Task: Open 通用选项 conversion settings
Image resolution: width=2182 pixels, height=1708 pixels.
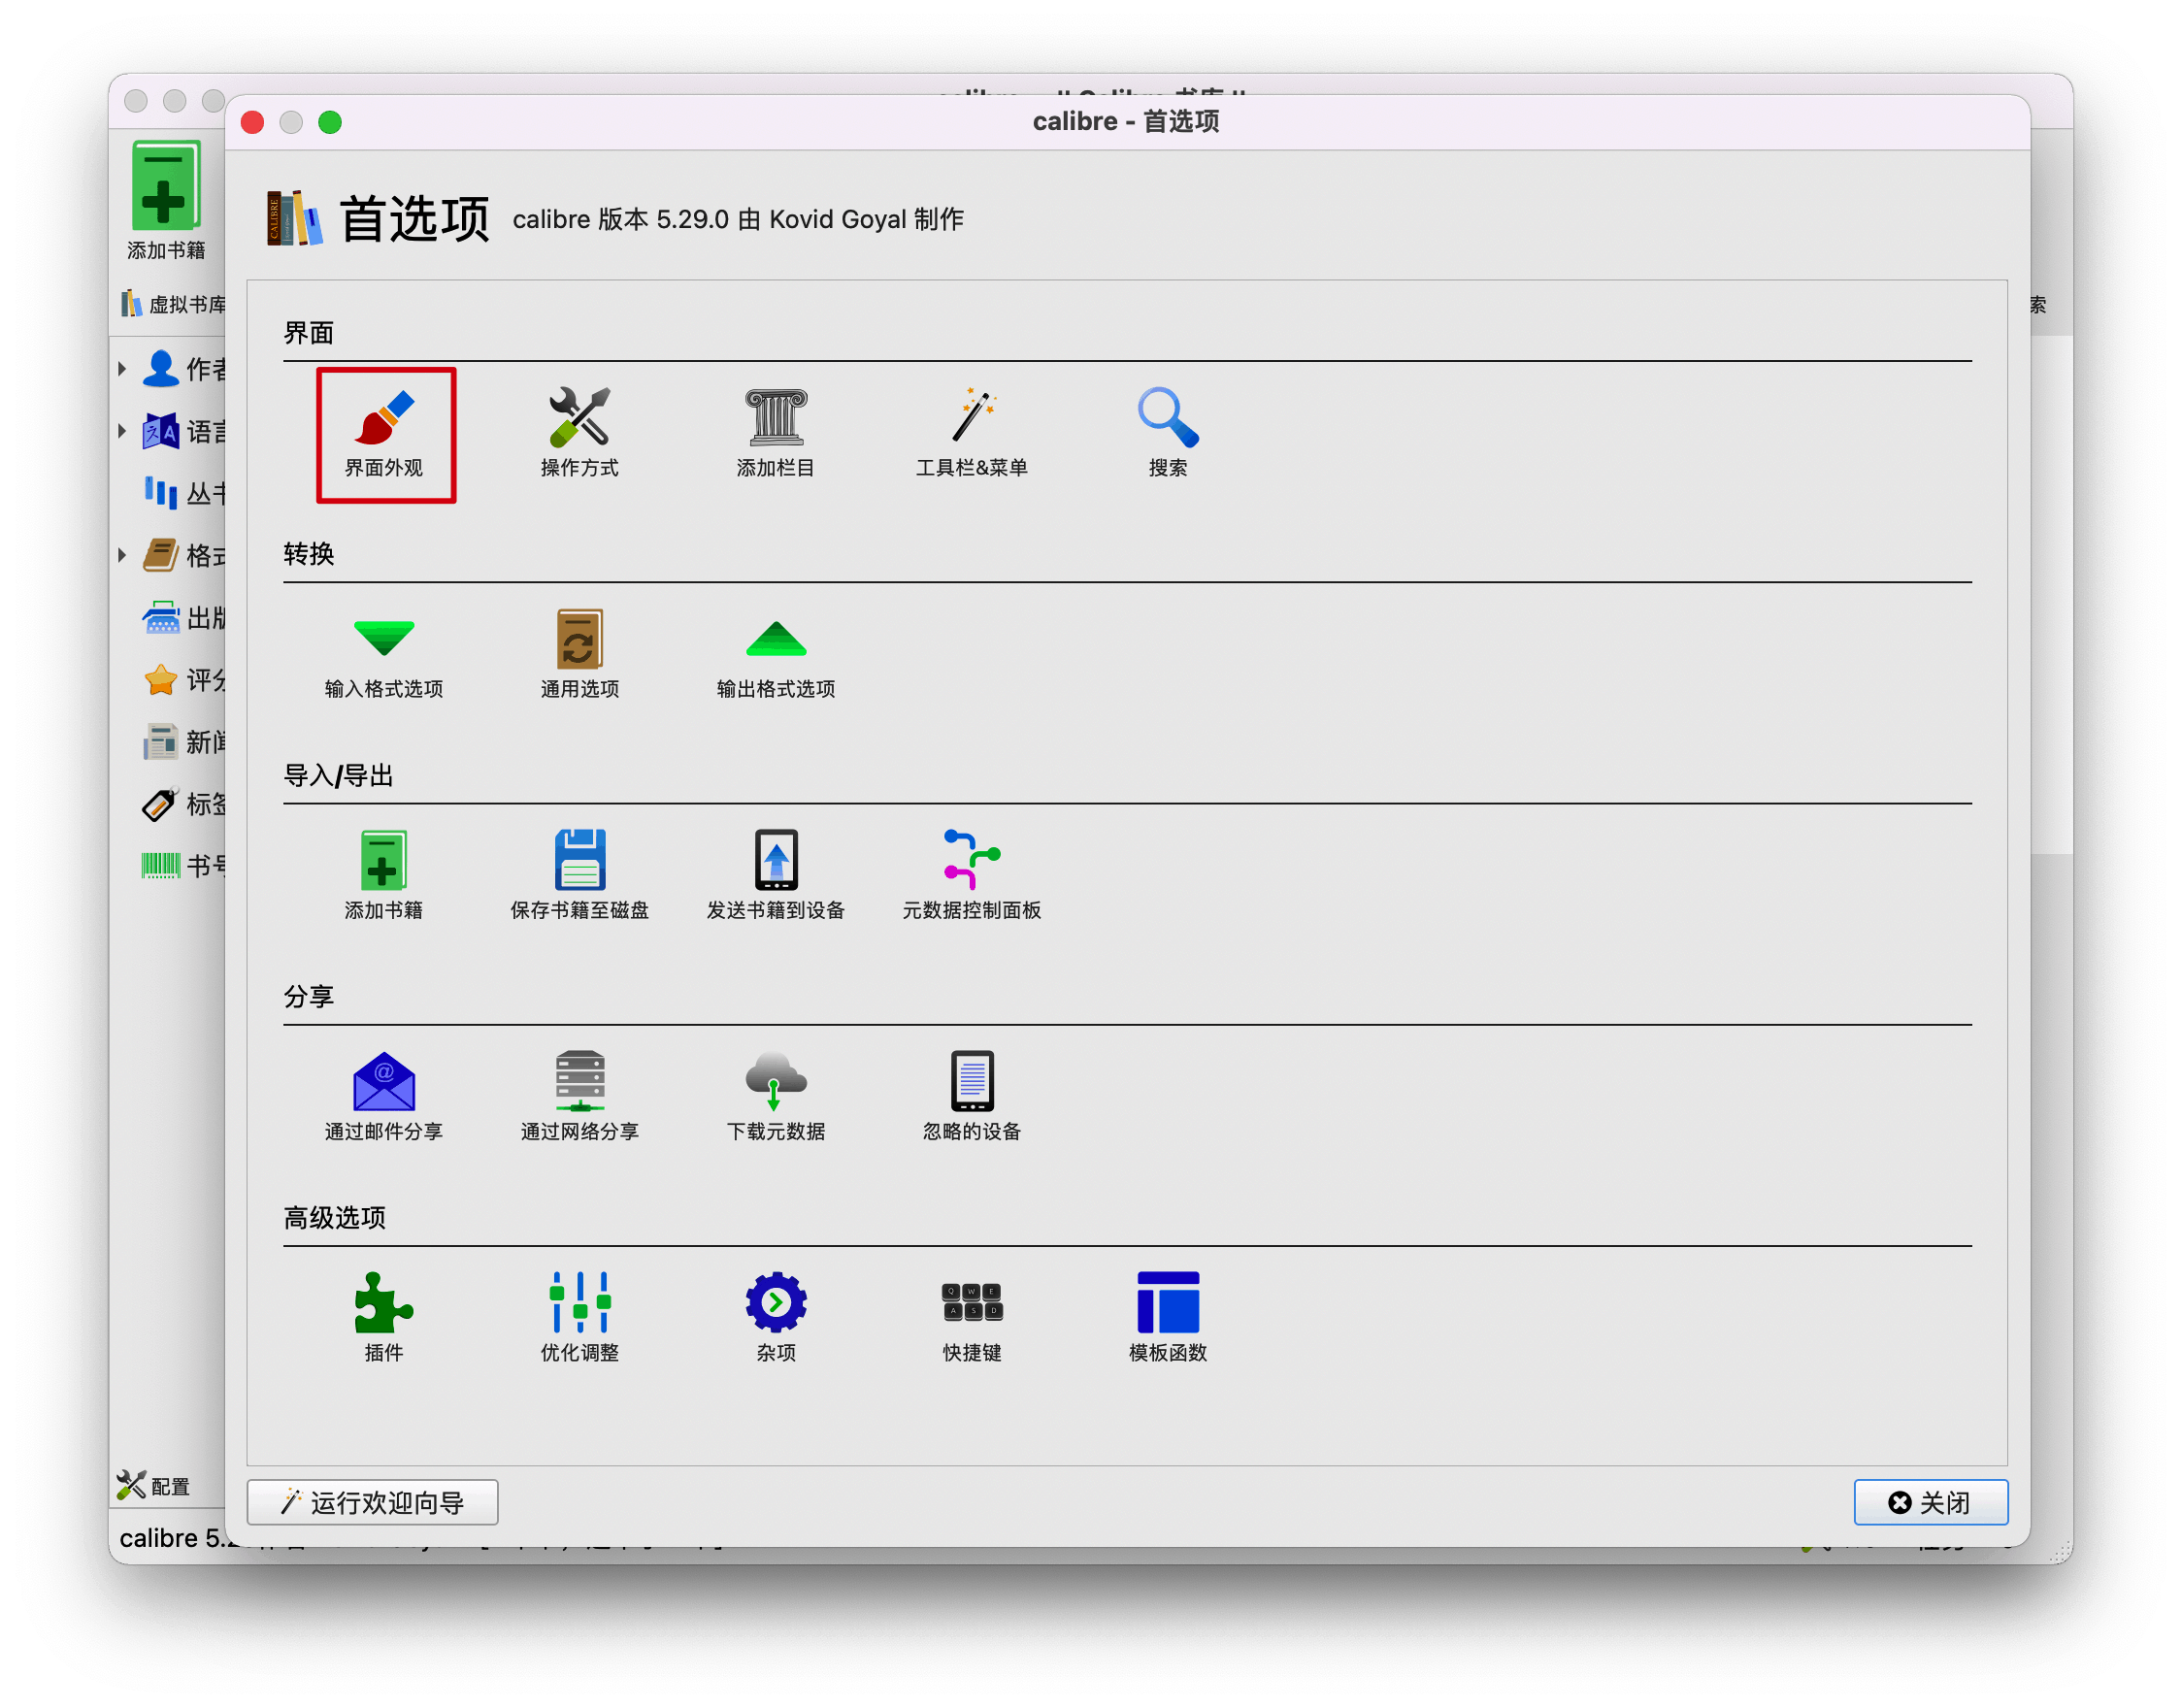Action: point(580,656)
